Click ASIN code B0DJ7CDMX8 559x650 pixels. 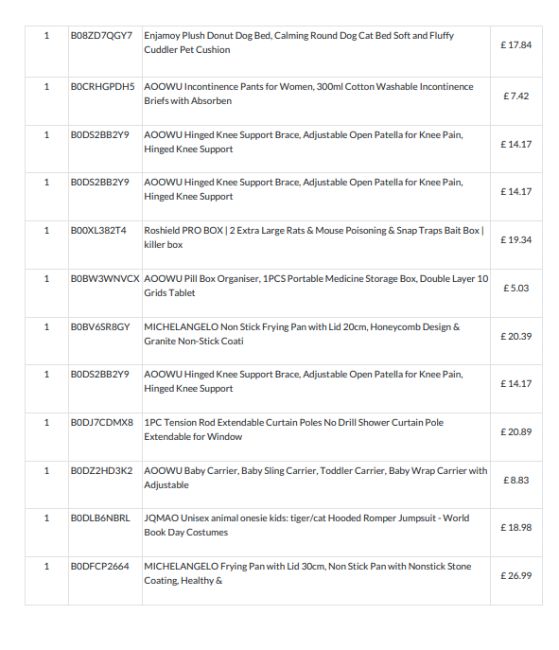(x=102, y=422)
